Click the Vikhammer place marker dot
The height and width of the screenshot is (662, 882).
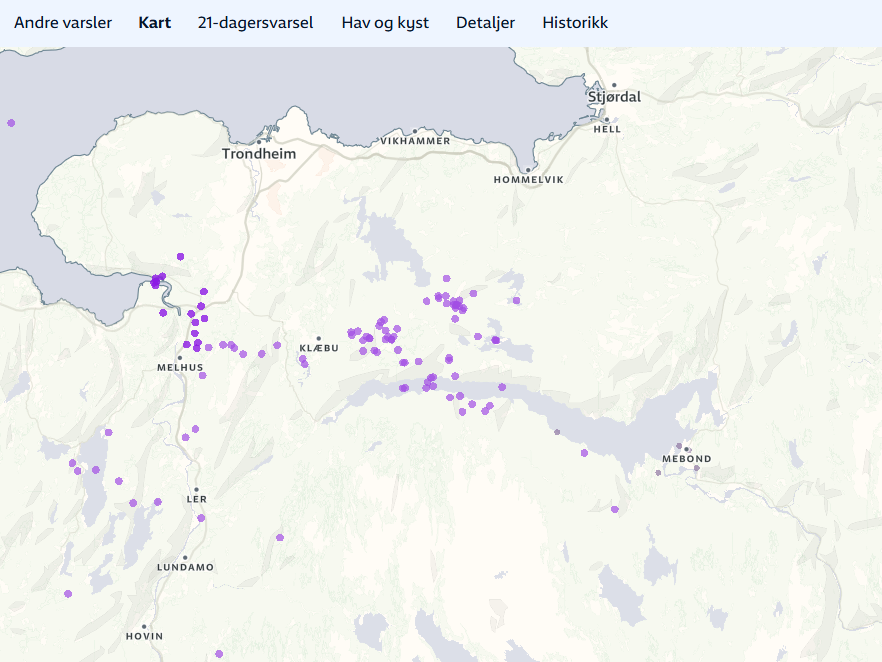[415, 131]
